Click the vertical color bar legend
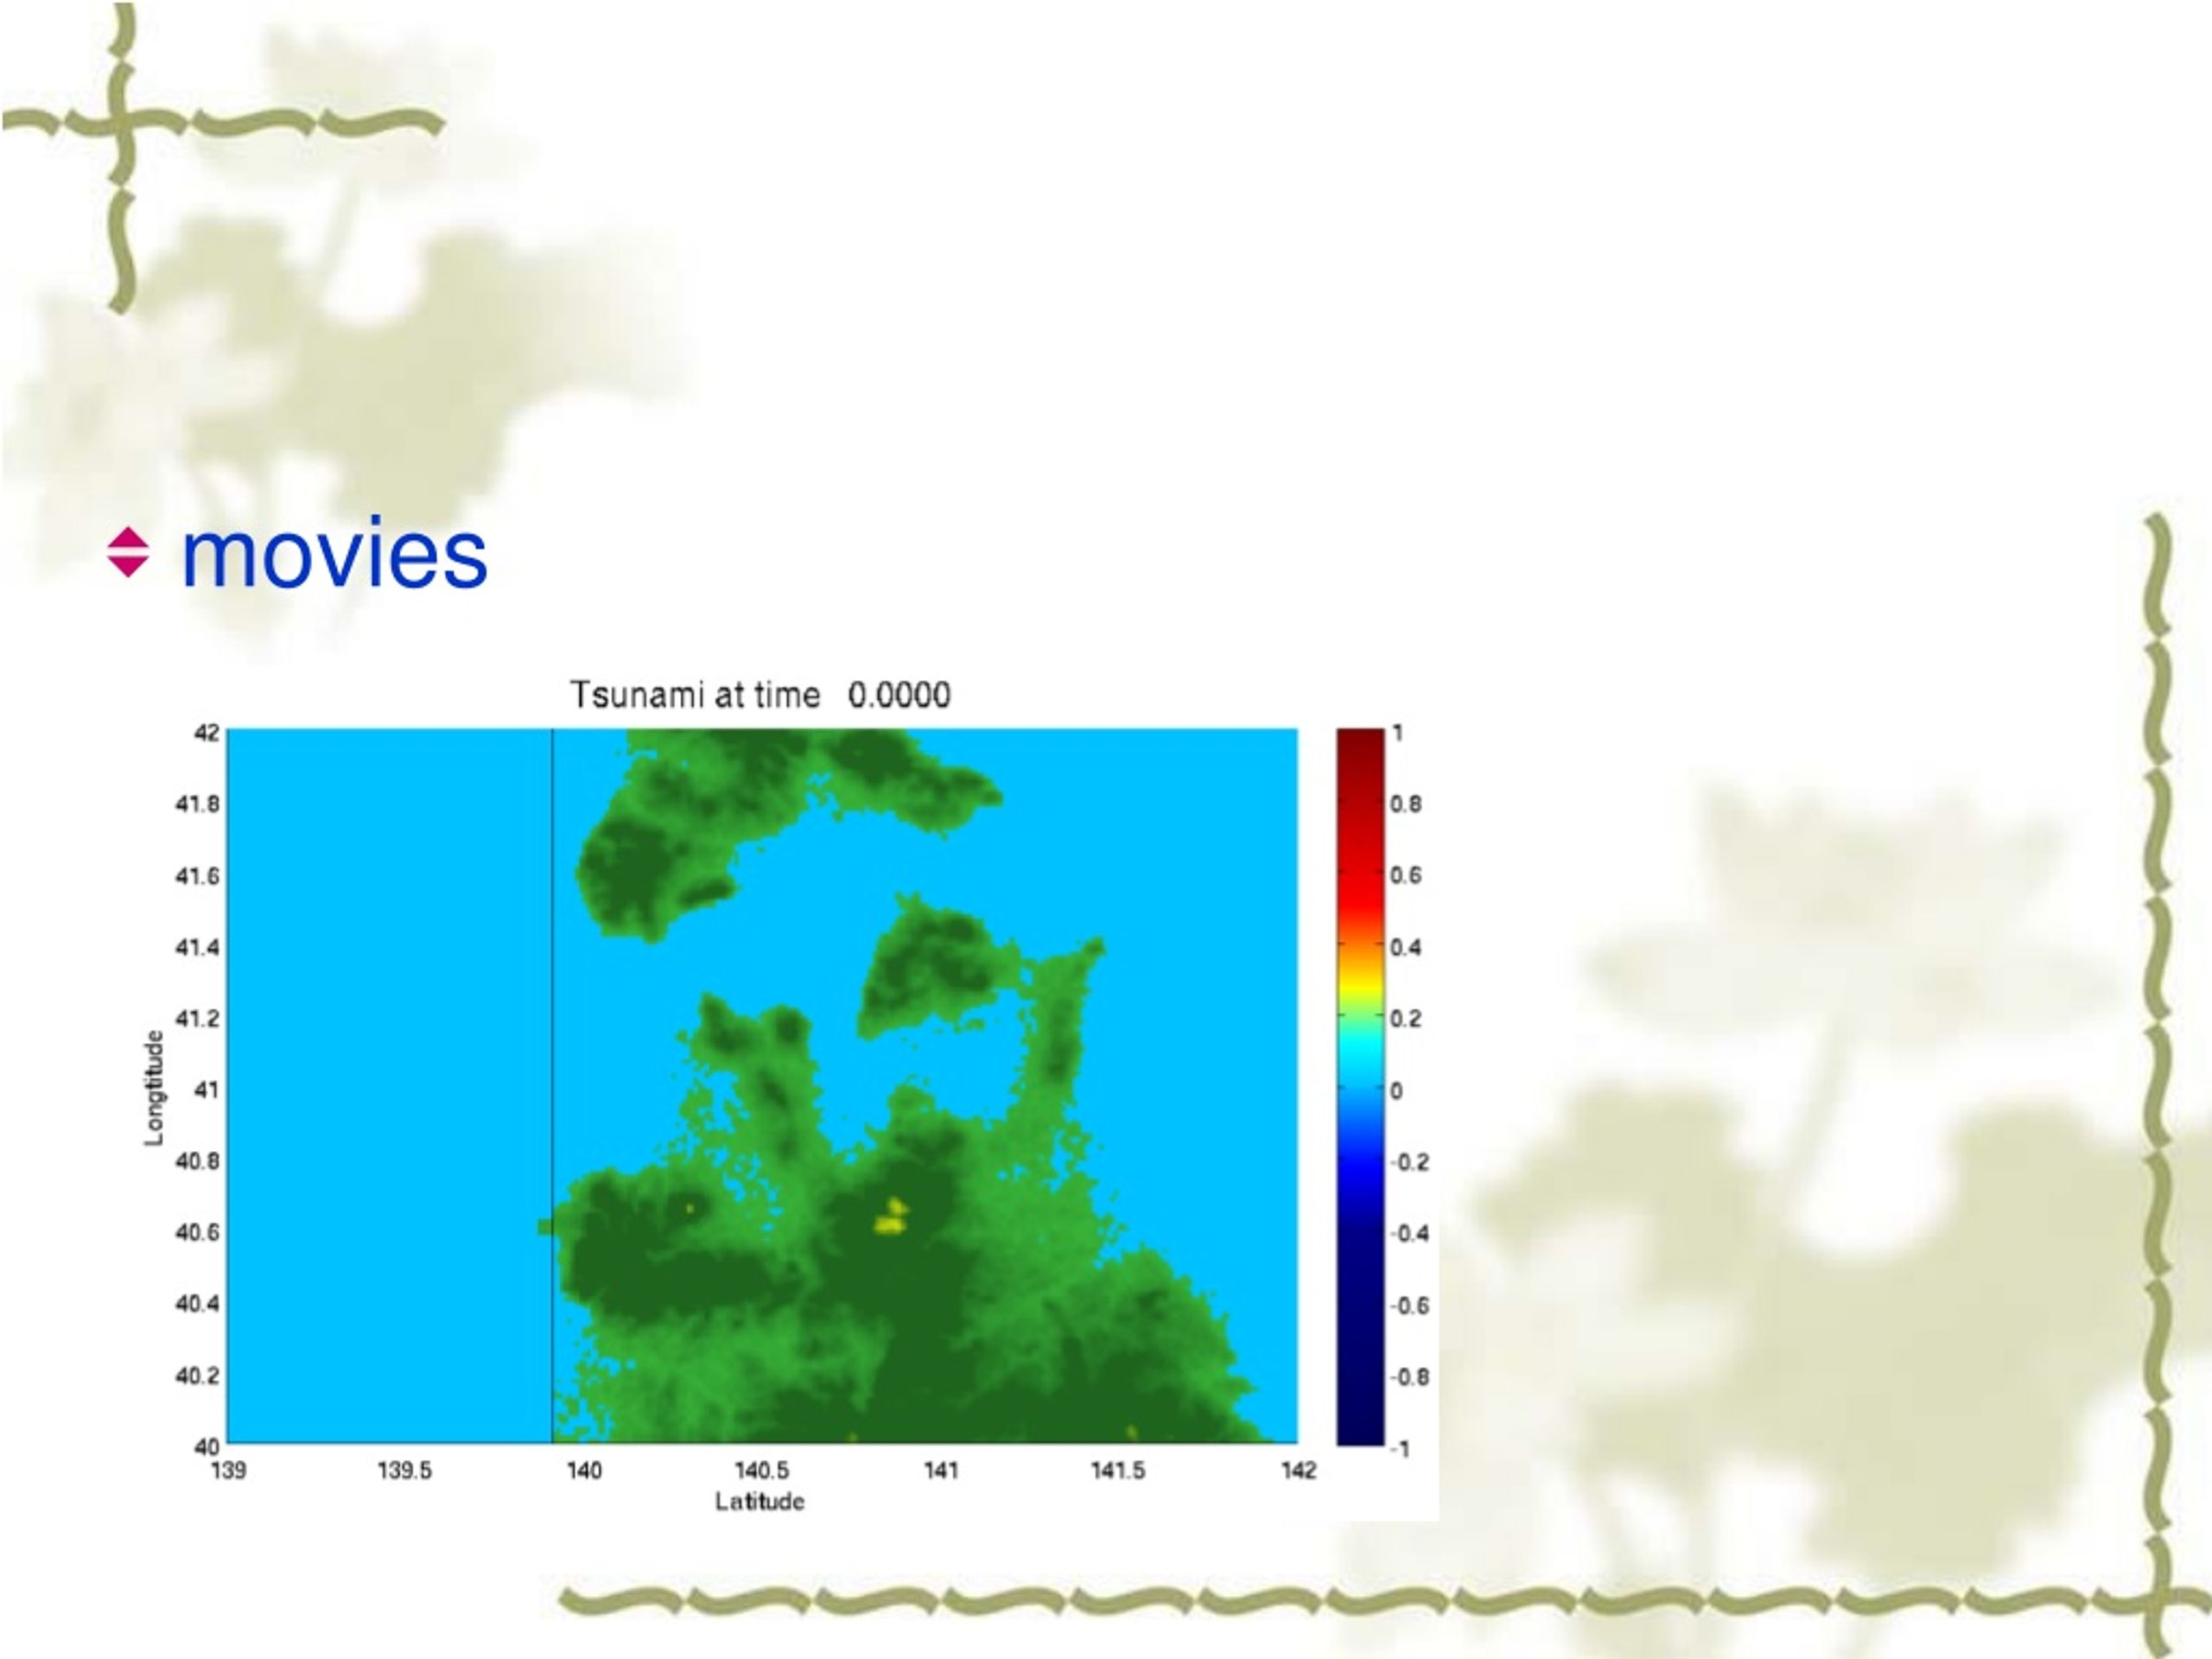This screenshot has width=2212, height=1659. (x=1360, y=1086)
